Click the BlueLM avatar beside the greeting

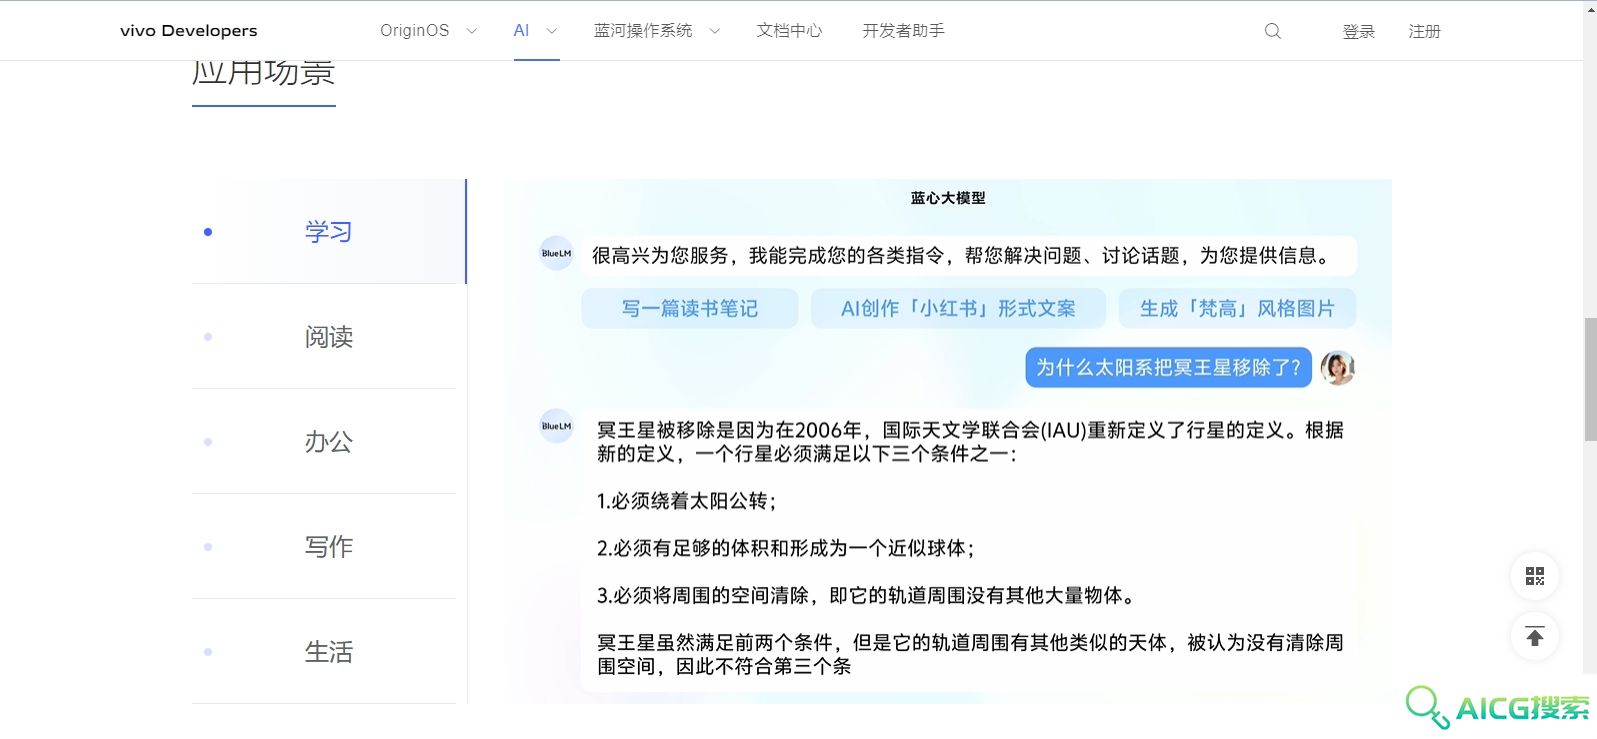[x=556, y=253]
